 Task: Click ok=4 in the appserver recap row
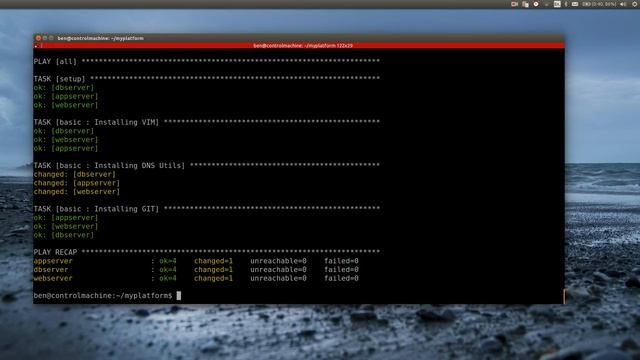168,261
